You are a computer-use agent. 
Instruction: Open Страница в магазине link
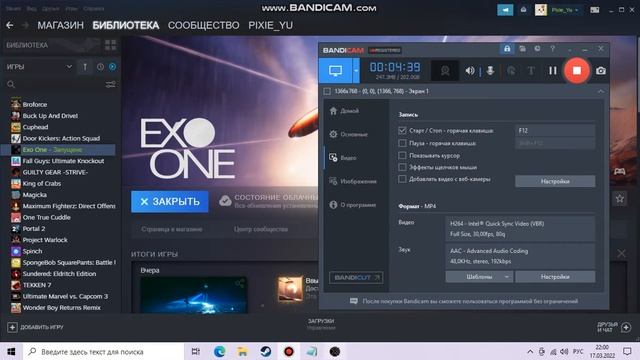[x=172, y=229]
